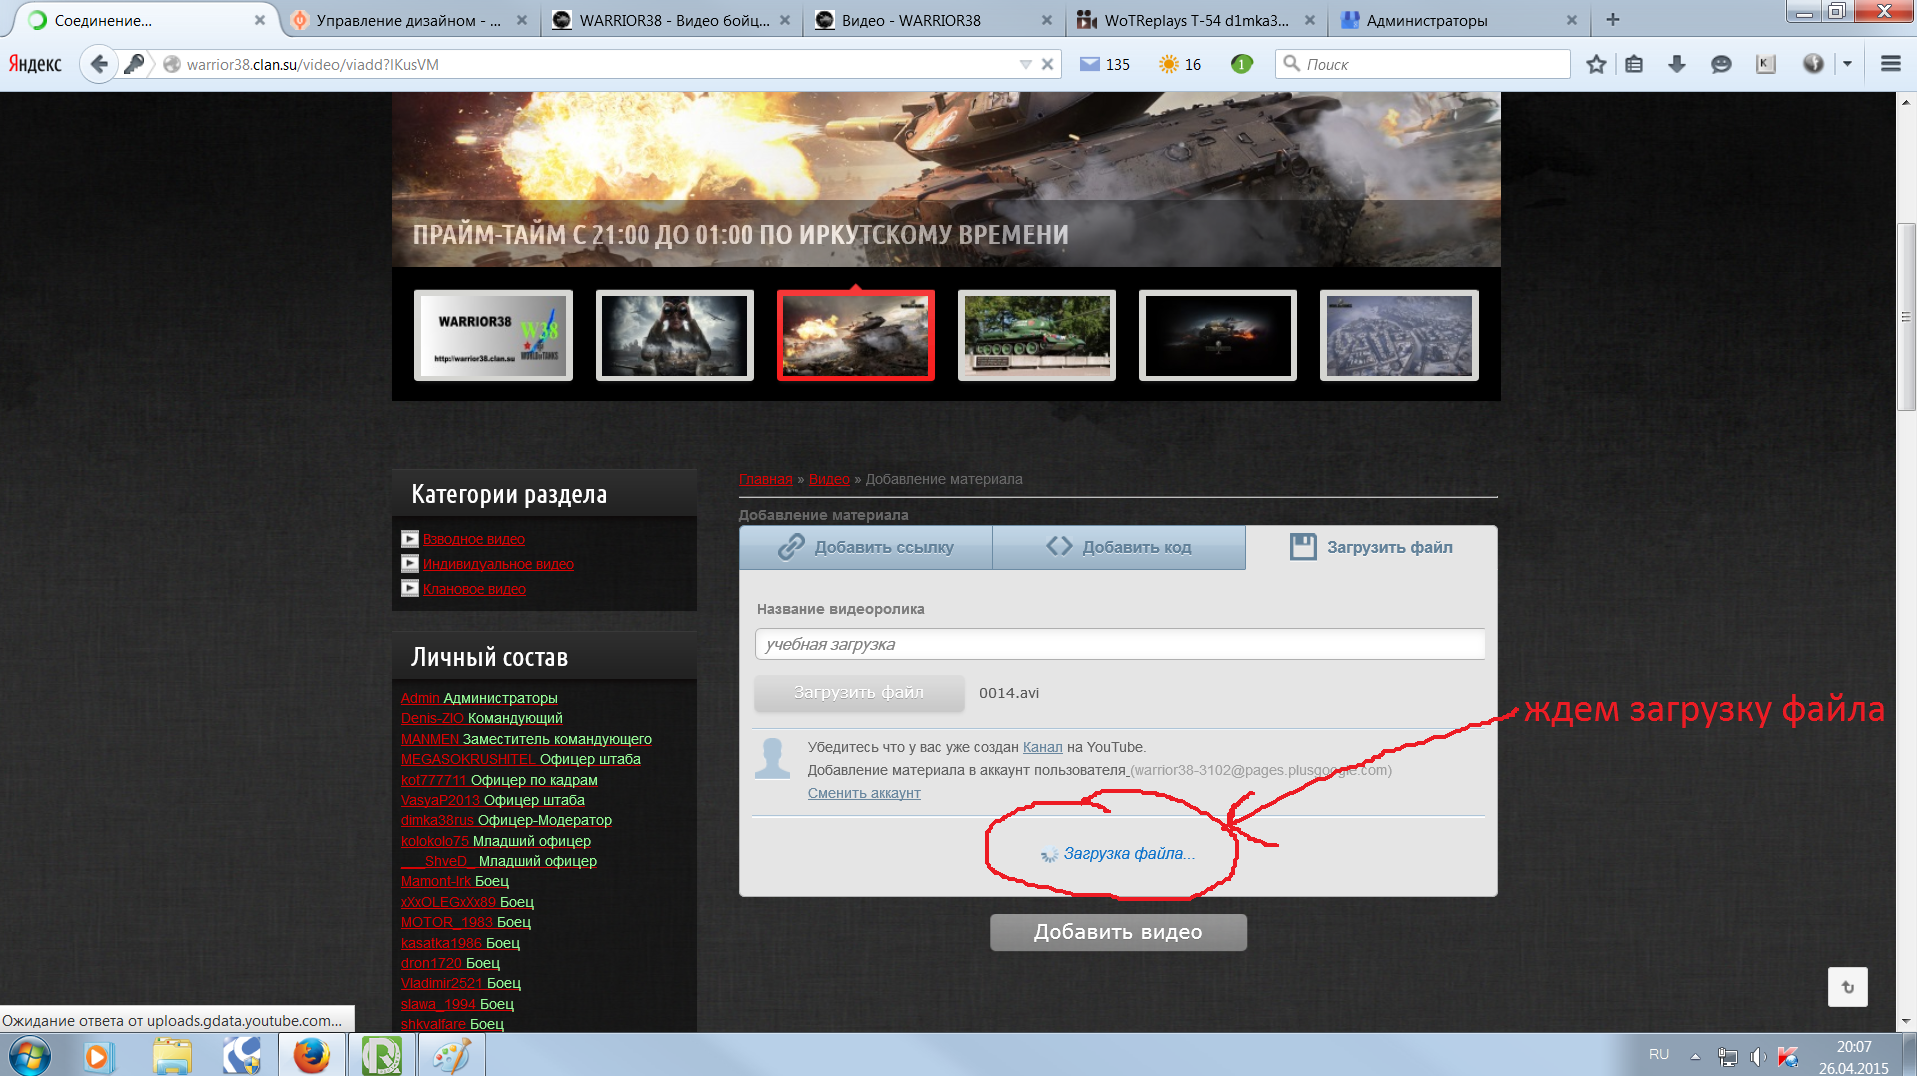Click the Kaspersky K toolbar icon
Screen dimensions: 1917x1076
(1766, 64)
